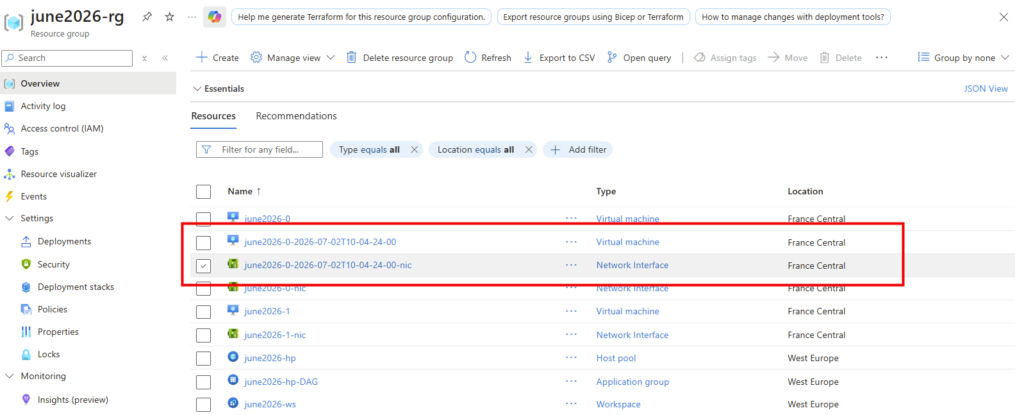Check the june2026-1-nic row checkbox
This screenshot has height=415, width=1024.
(204, 335)
